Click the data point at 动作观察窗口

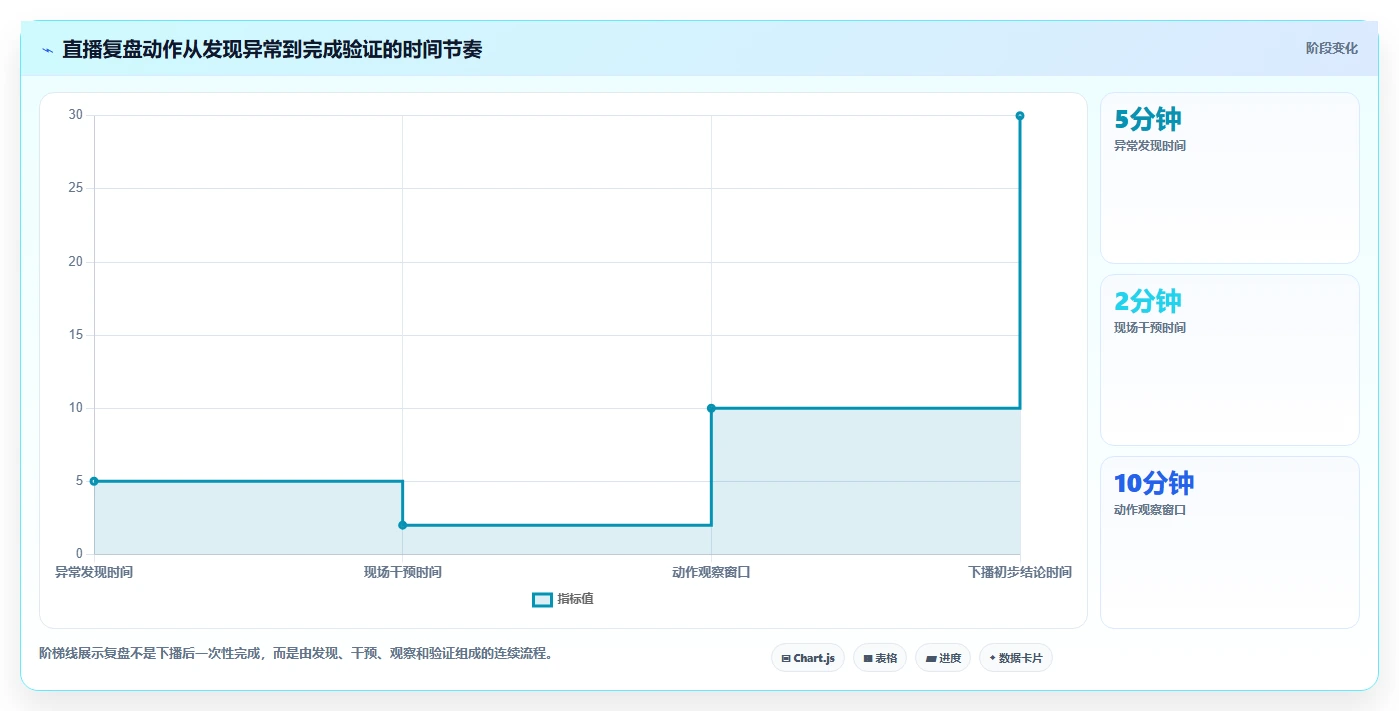(711, 408)
